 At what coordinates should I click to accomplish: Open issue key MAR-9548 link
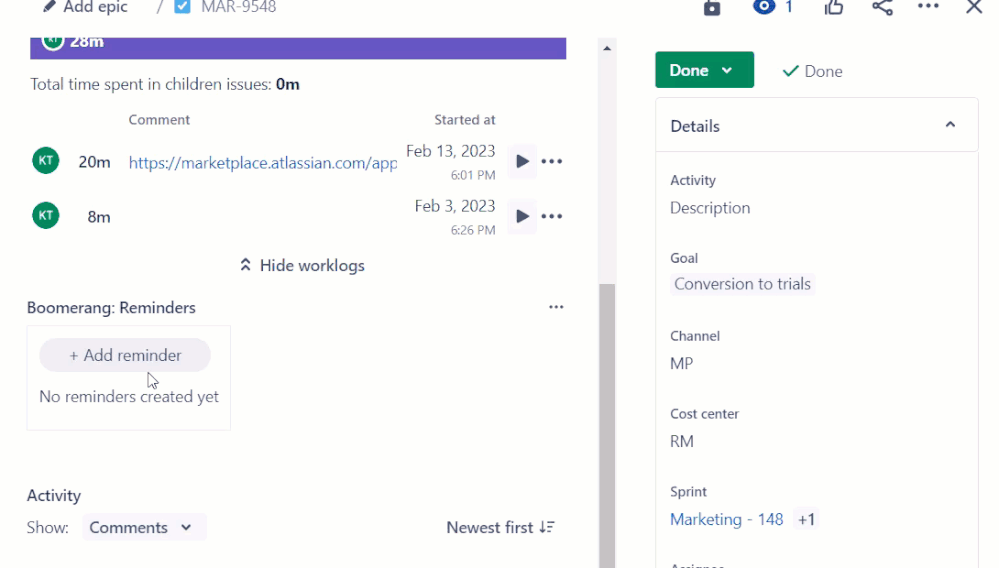click(x=238, y=7)
